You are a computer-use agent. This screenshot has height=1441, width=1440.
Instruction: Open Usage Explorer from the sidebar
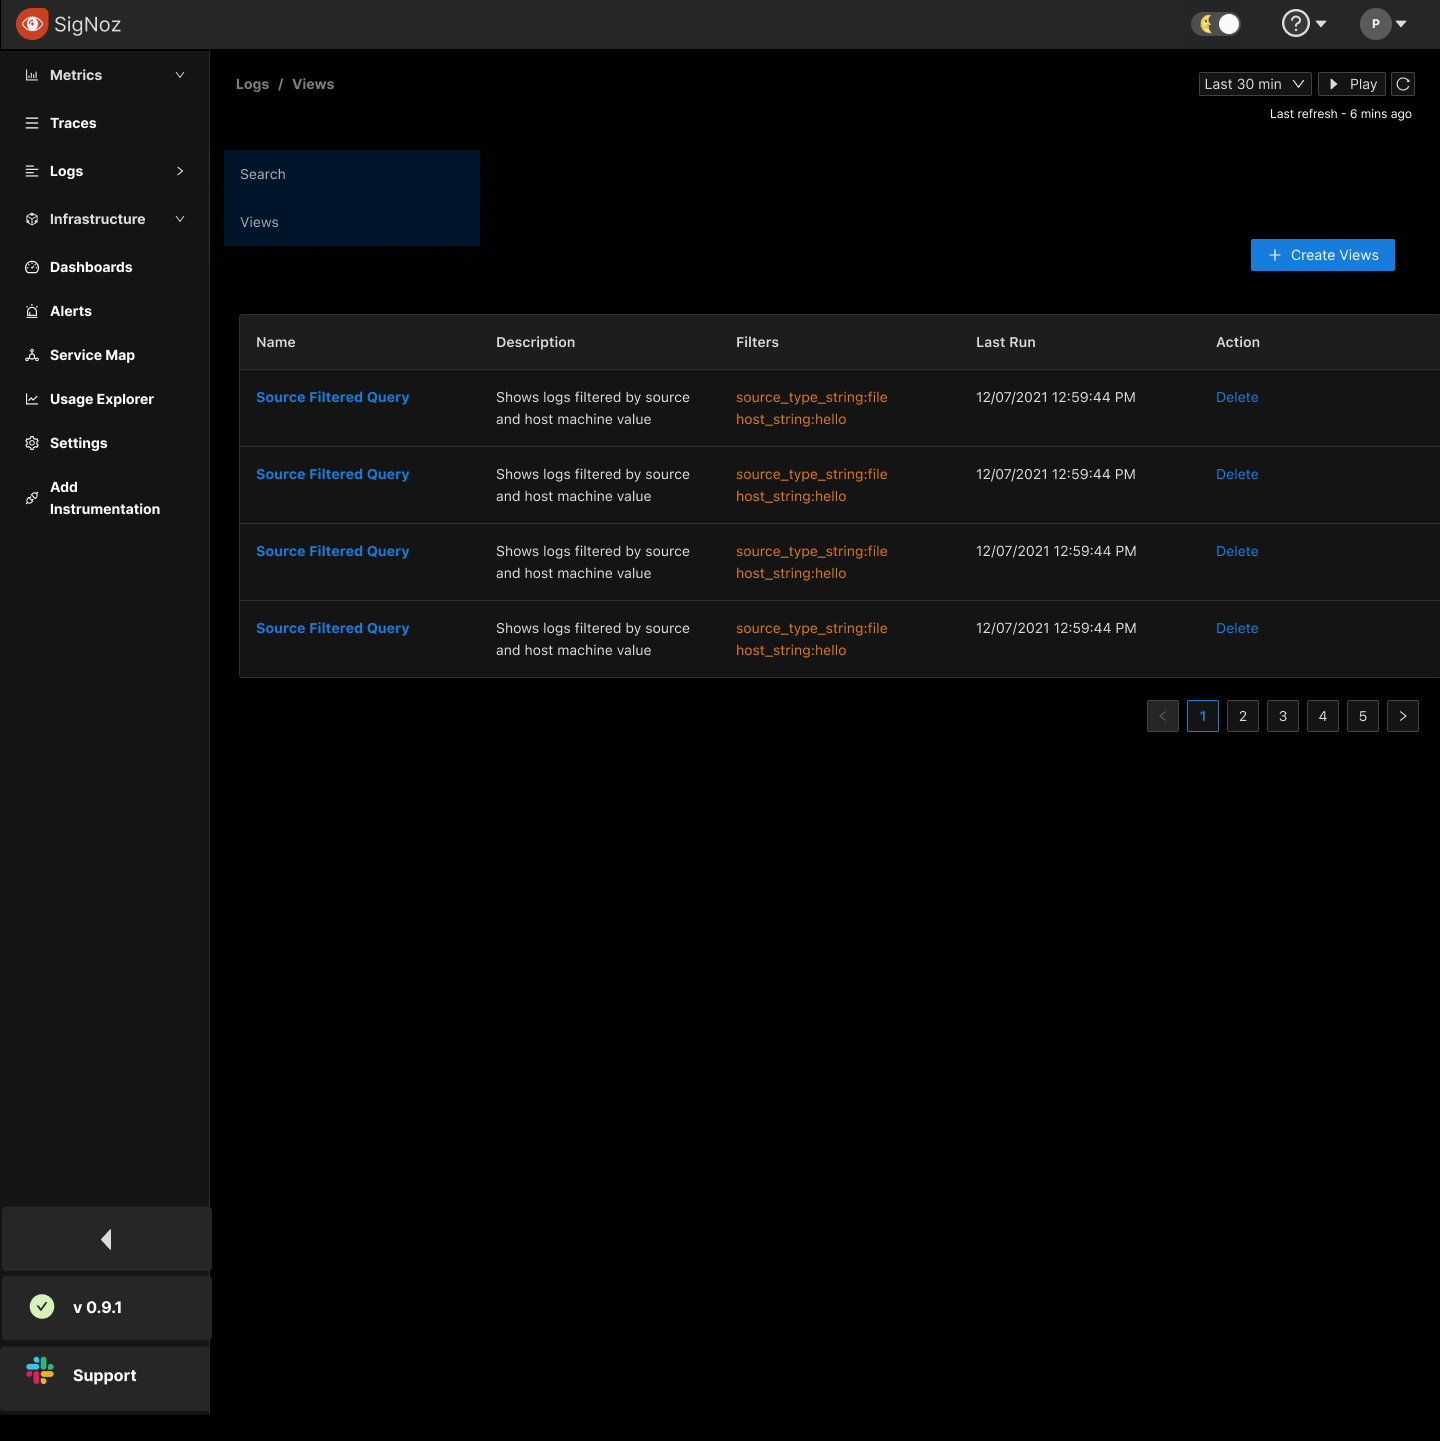point(102,399)
